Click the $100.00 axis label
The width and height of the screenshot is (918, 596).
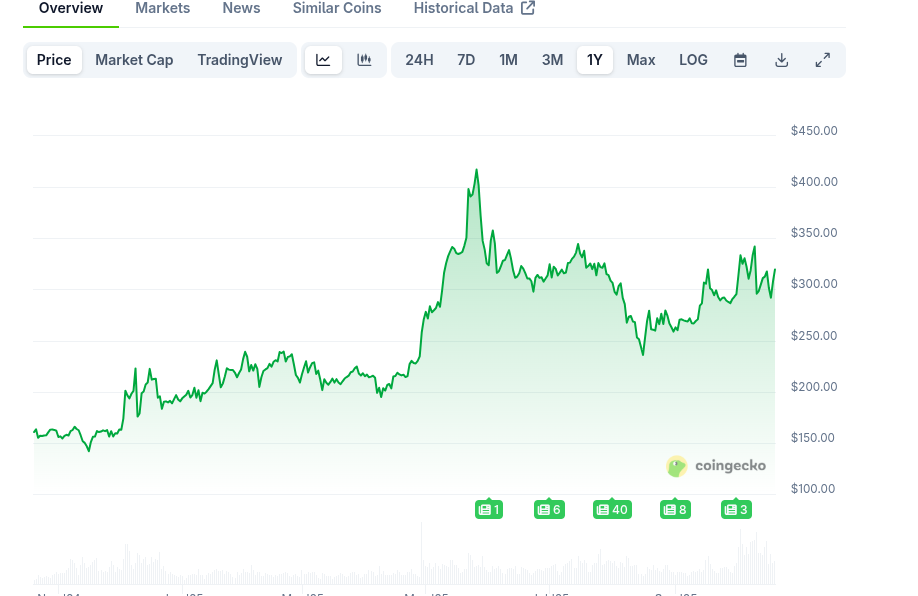(x=813, y=489)
